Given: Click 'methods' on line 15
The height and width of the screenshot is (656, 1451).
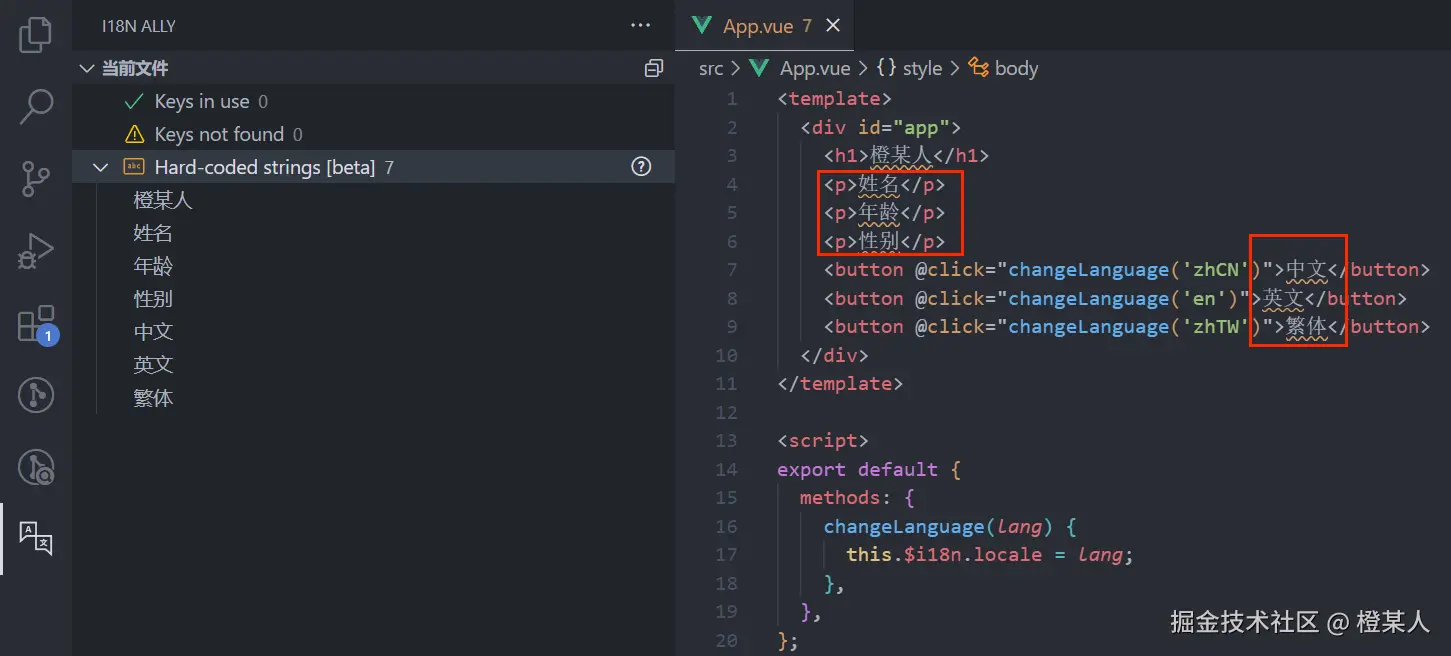Looking at the screenshot, I should (840, 498).
